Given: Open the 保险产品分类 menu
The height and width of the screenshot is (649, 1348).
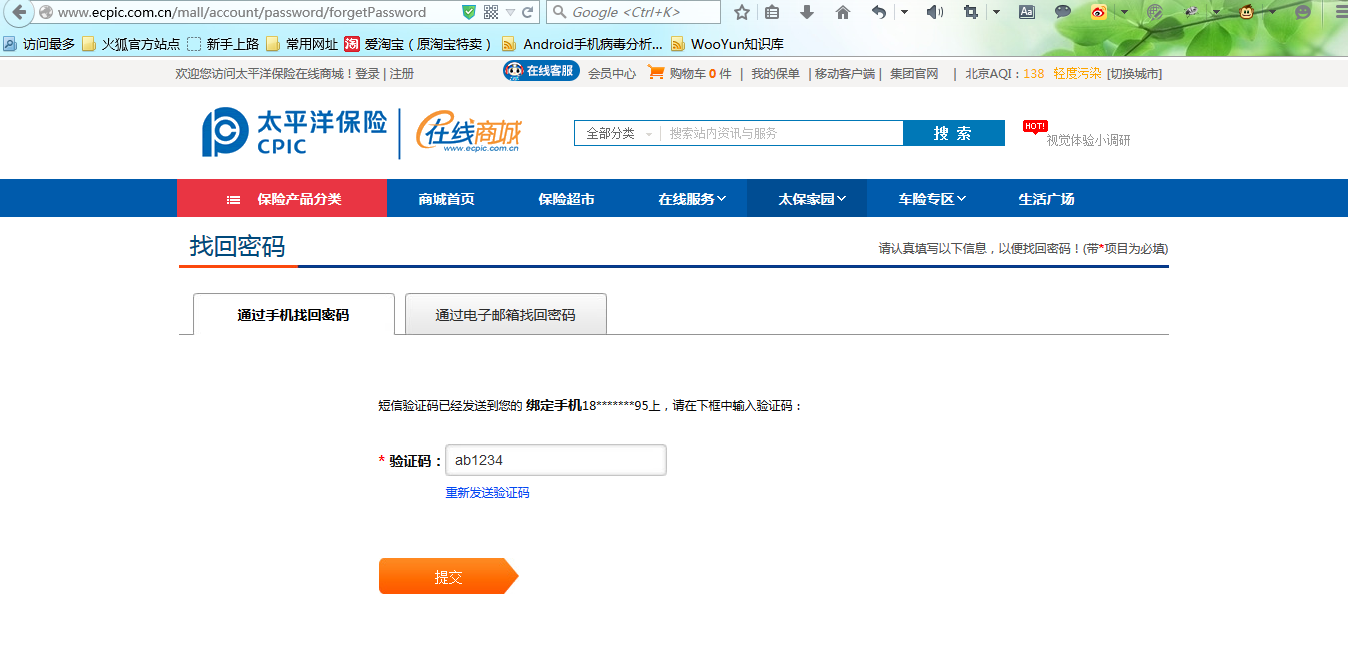Looking at the screenshot, I should tap(282, 199).
